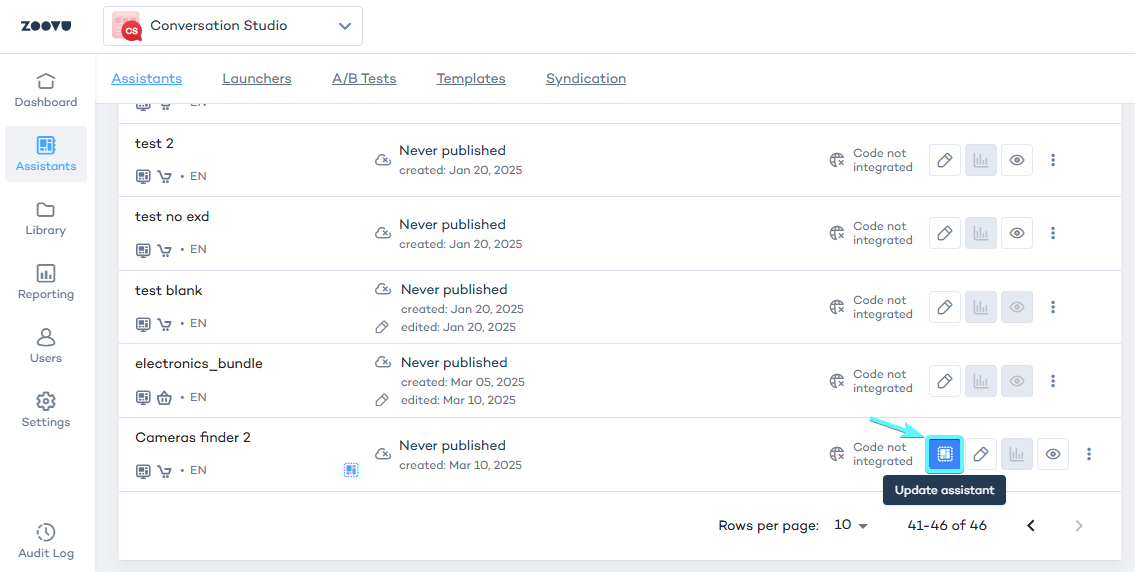Edit the test 2 assistant with pencil icon

tap(944, 160)
